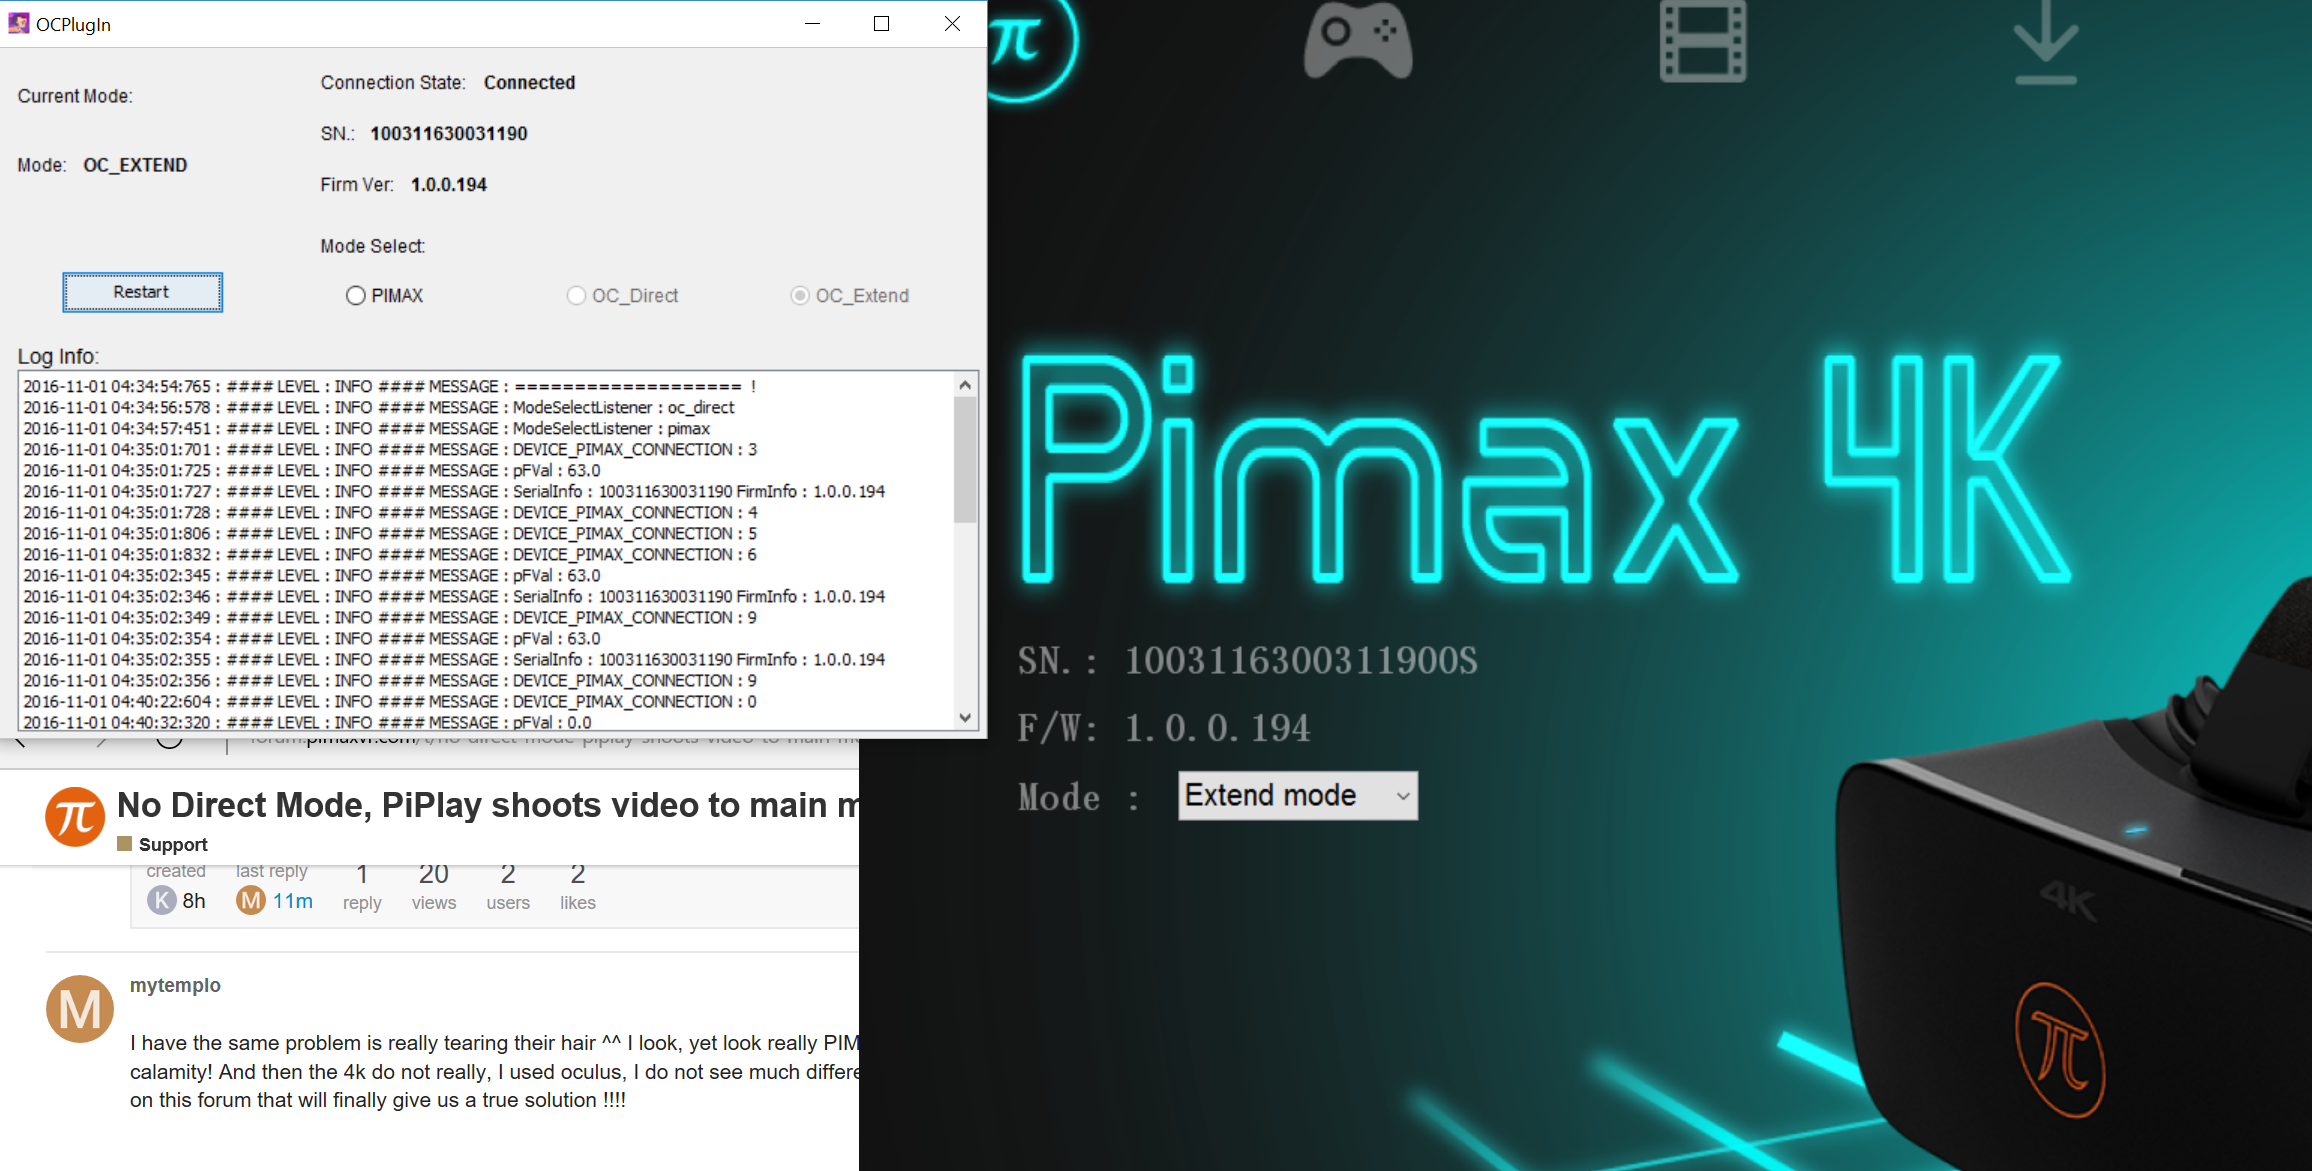Click the log scrollbar down arrow
This screenshot has width=2312, height=1171.
click(x=965, y=717)
